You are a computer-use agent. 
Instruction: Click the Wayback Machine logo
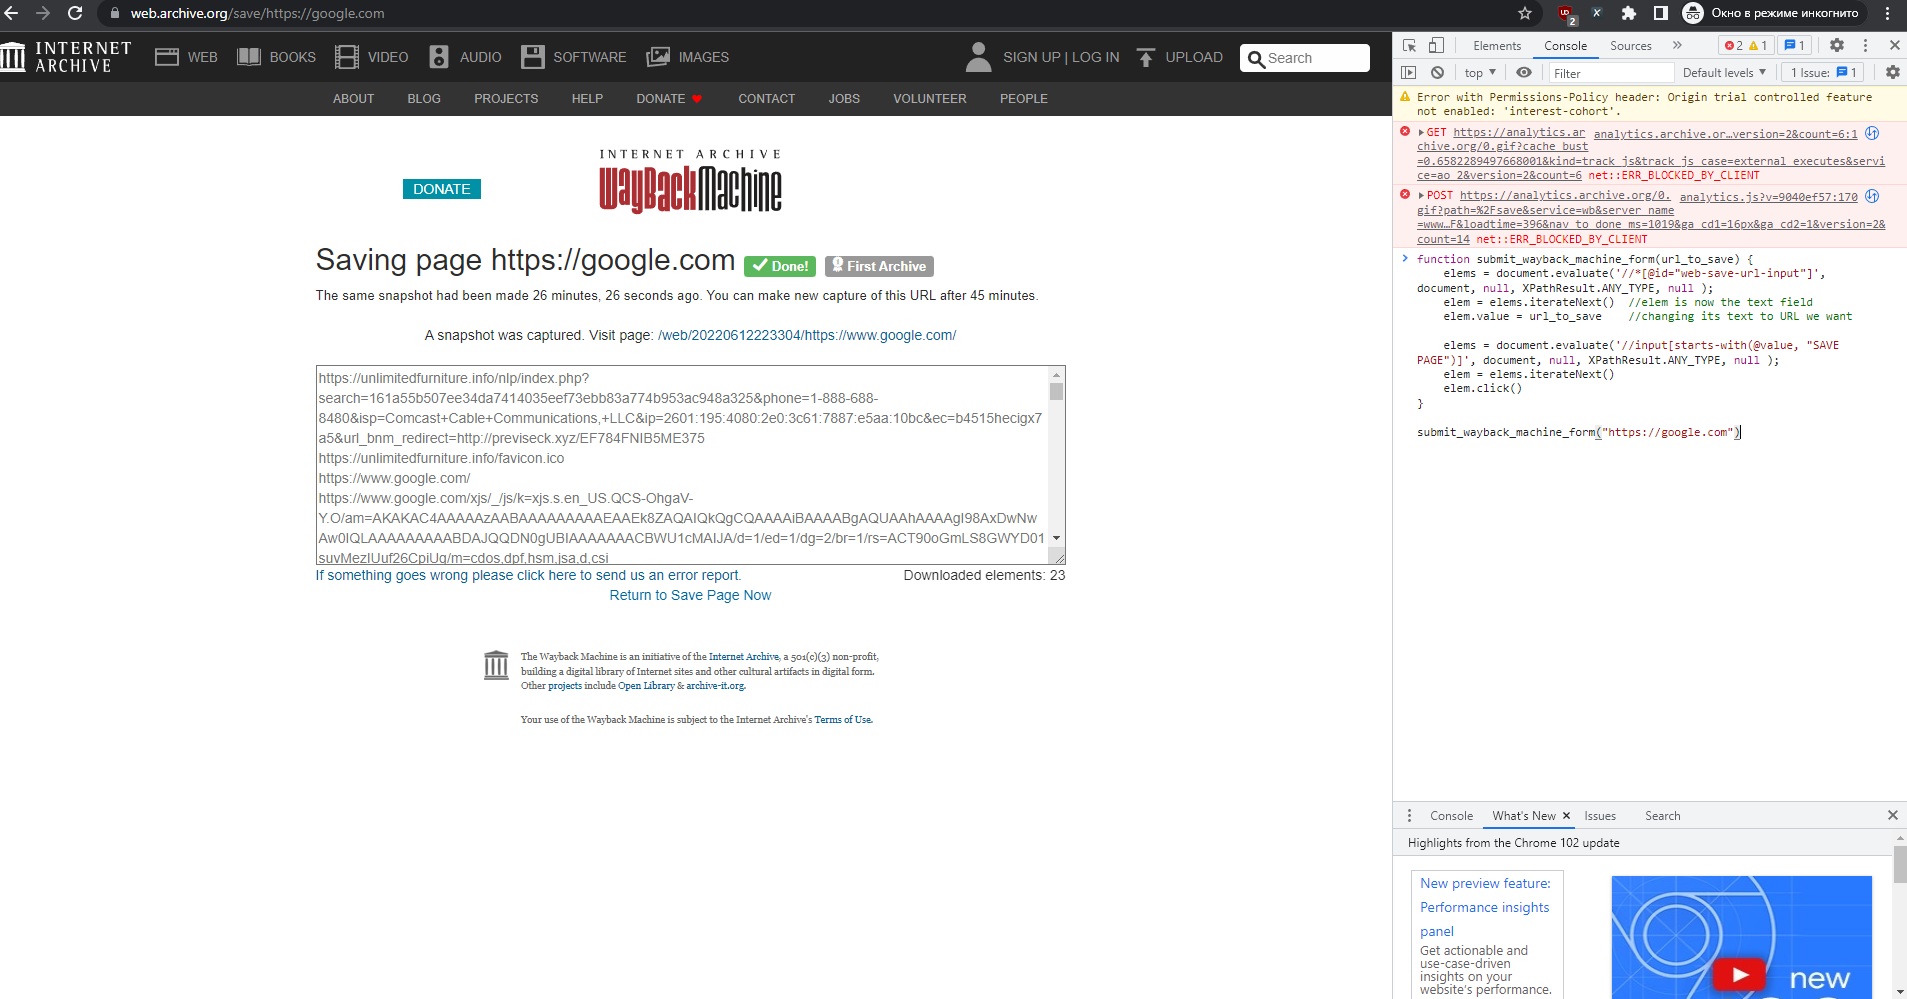point(690,182)
